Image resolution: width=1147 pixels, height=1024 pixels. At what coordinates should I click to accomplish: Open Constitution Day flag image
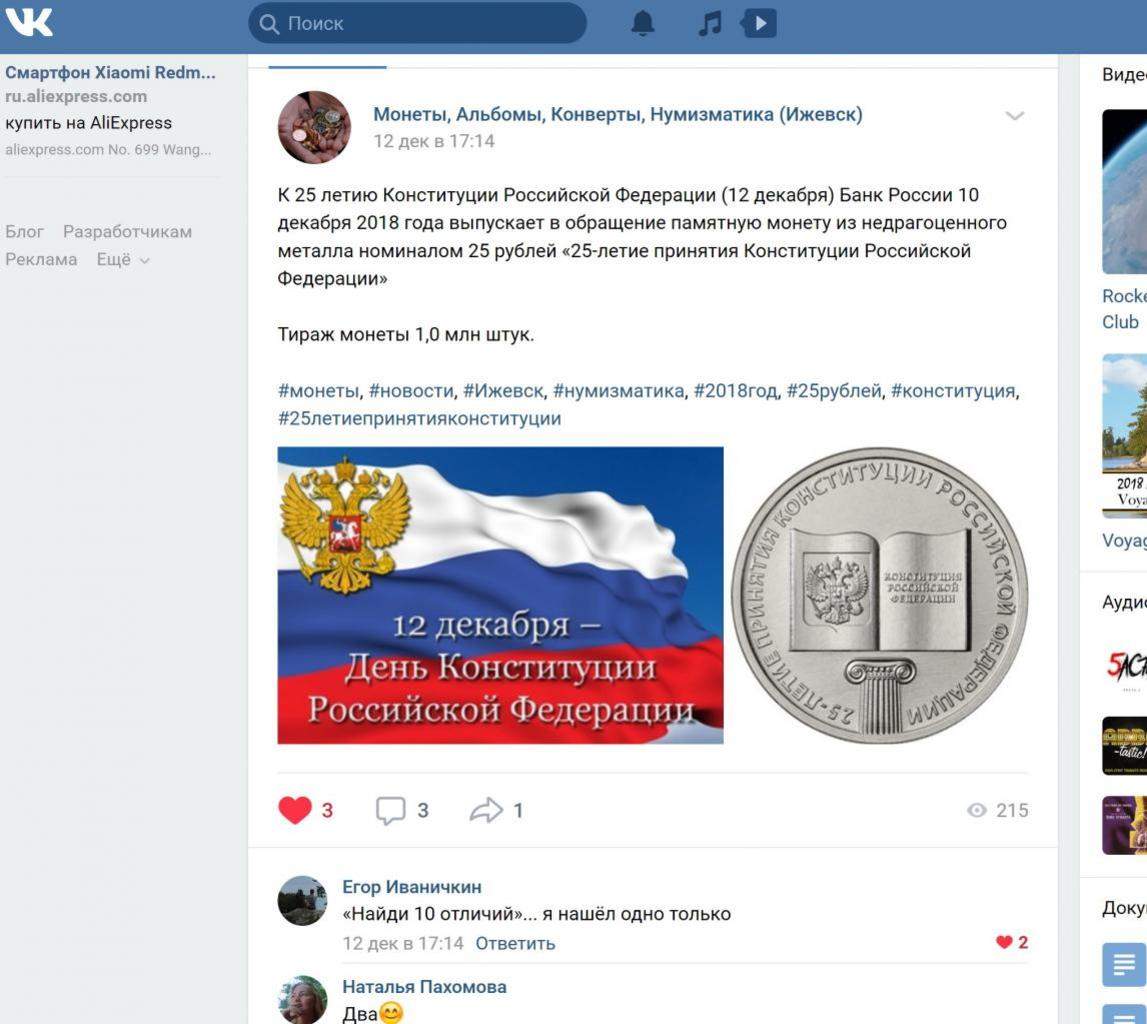500,595
